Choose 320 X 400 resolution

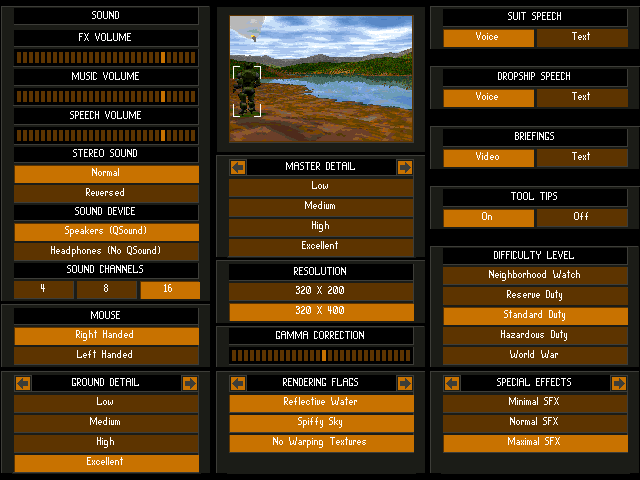[x=321, y=312]
